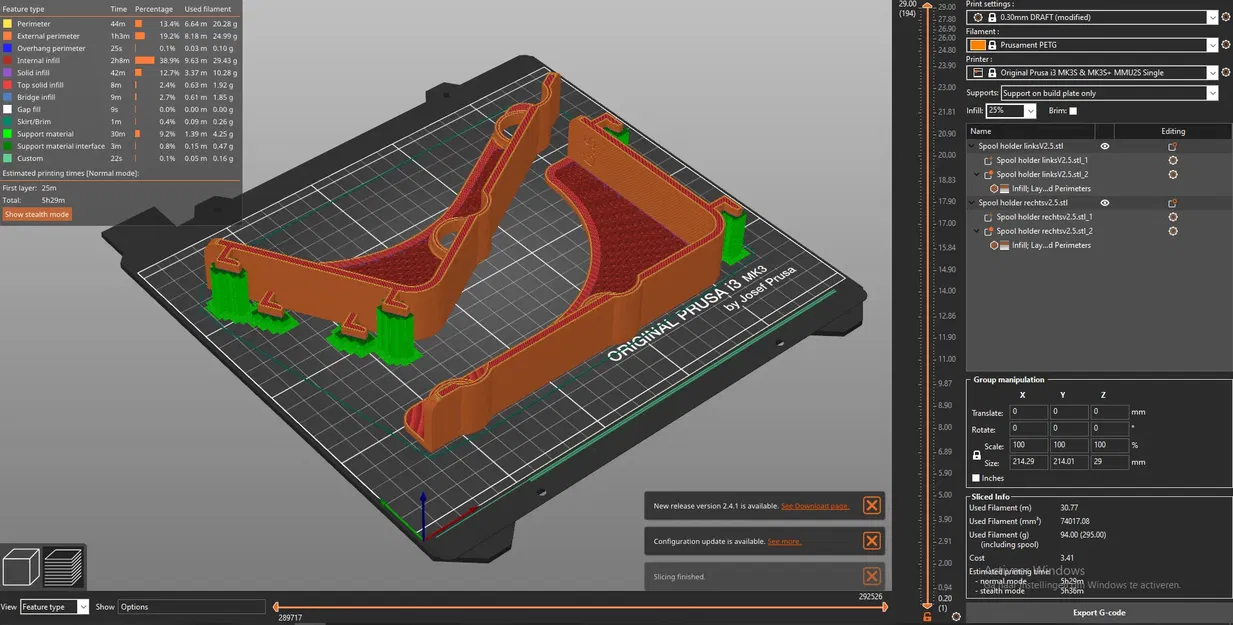Open print settings via the gear icon
This screenshot has height=625, width=1233.
(x=1227, y=17)
